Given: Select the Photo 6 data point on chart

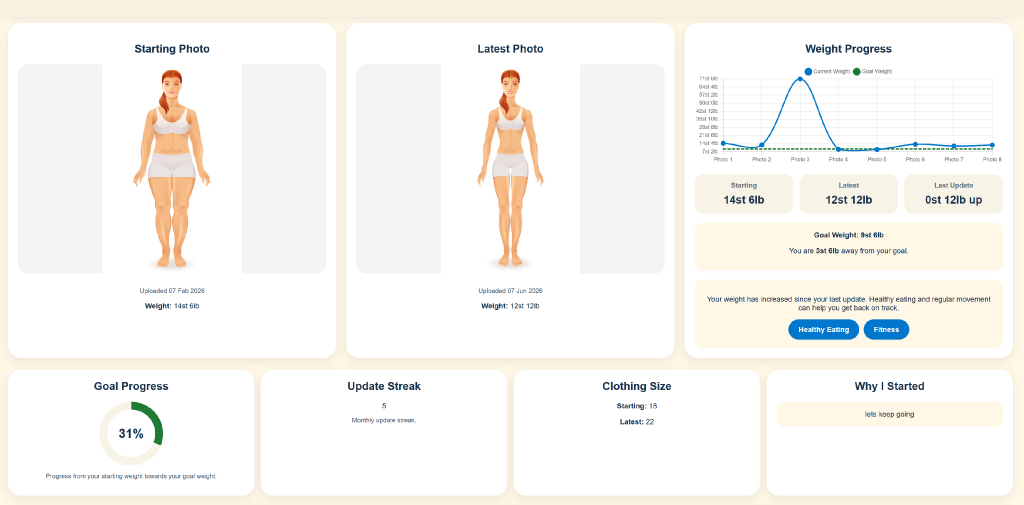Looking at the screenshot, I should (x=915, y=144).
